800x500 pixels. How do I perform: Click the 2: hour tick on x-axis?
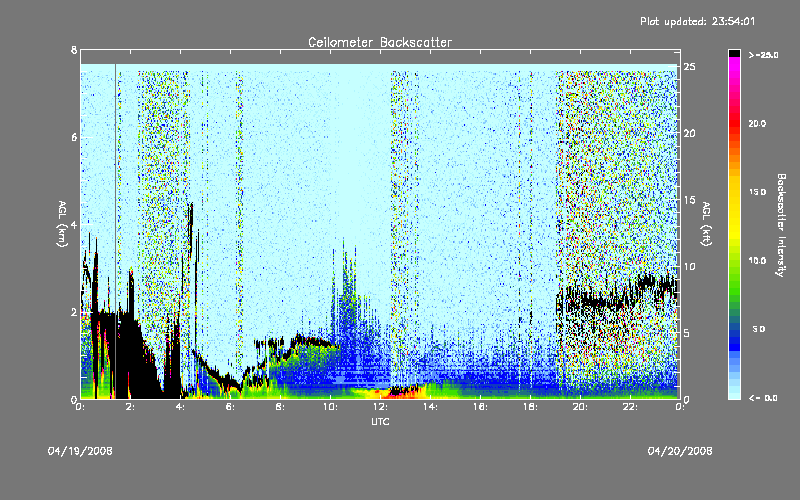(x=131, y=407)
